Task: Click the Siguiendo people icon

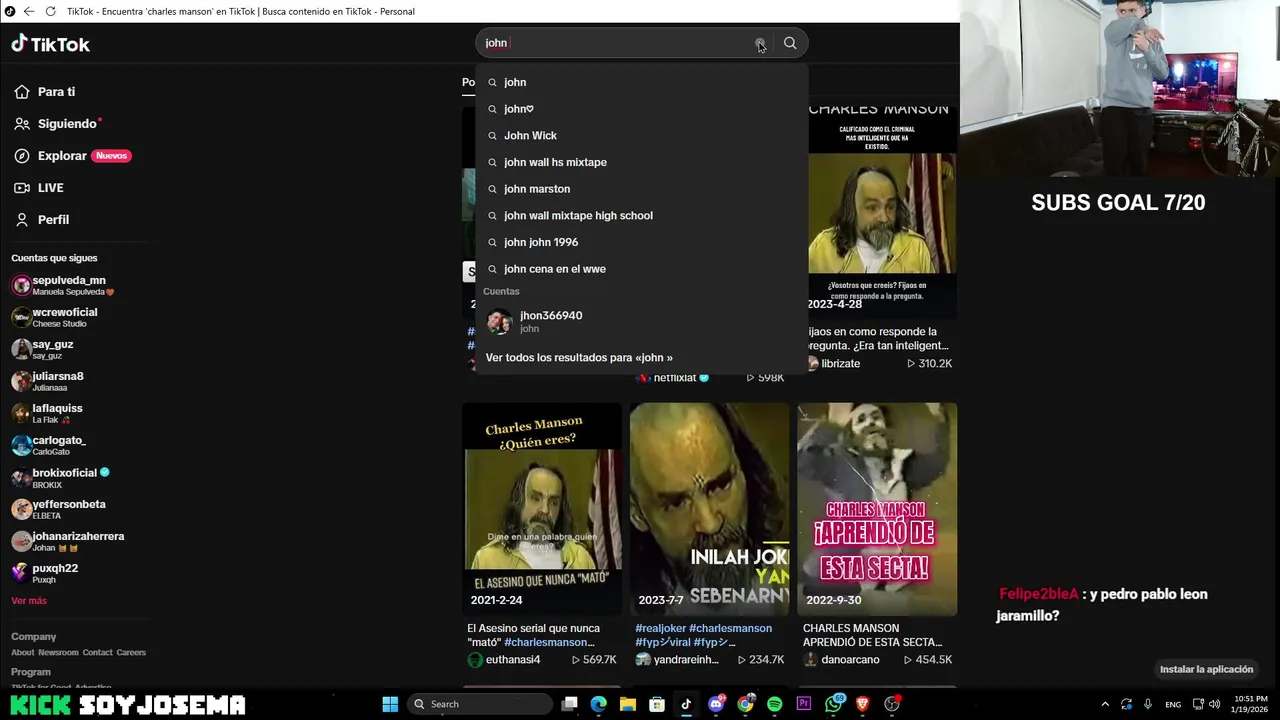Action: point(22,124)
